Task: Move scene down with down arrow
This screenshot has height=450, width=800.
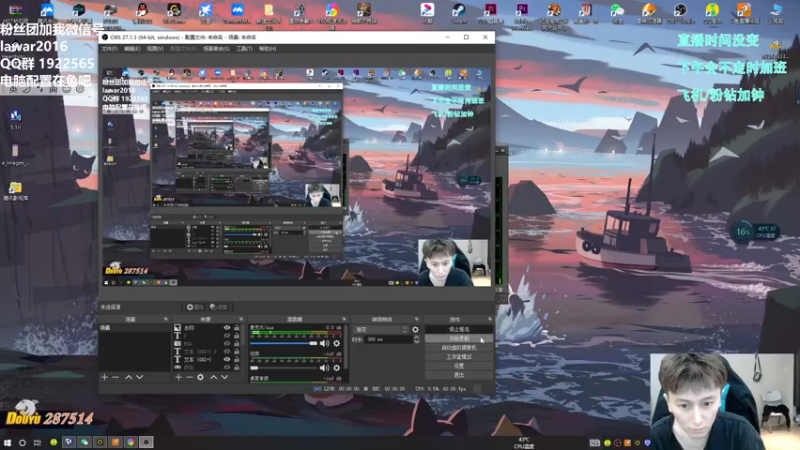Action: [139, 377]
